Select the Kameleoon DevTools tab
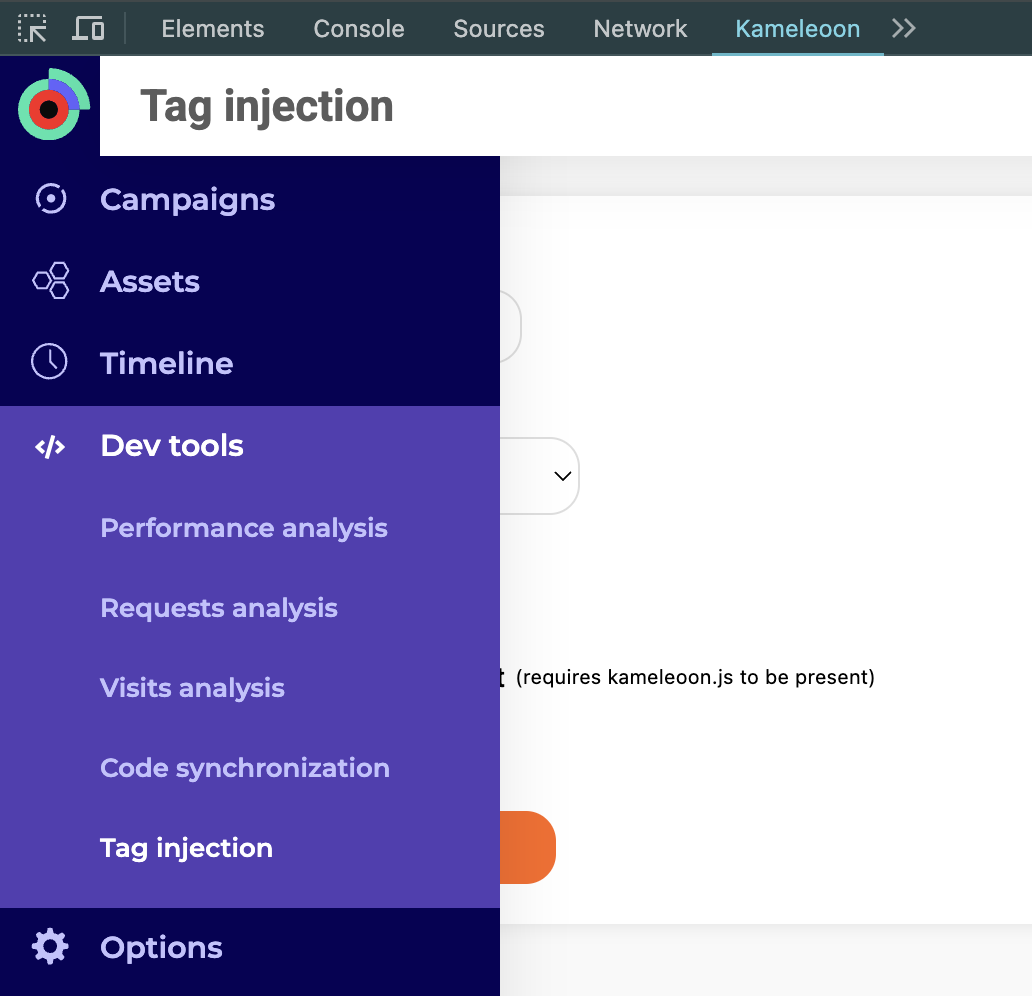Image resolution: width=1032 pixels, height=996 pixels. 797,29
